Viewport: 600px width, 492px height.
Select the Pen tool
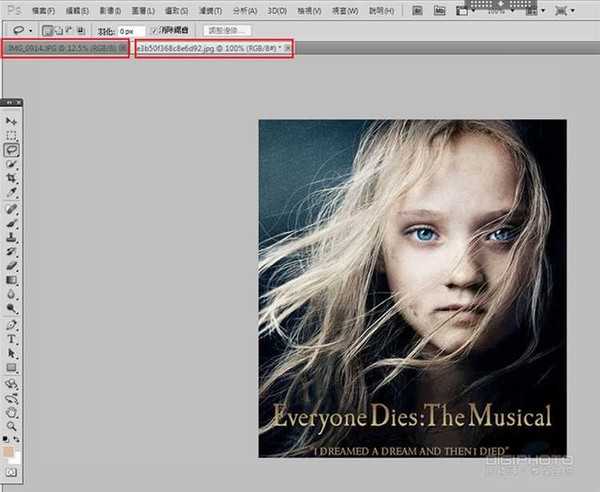[12, 325]
